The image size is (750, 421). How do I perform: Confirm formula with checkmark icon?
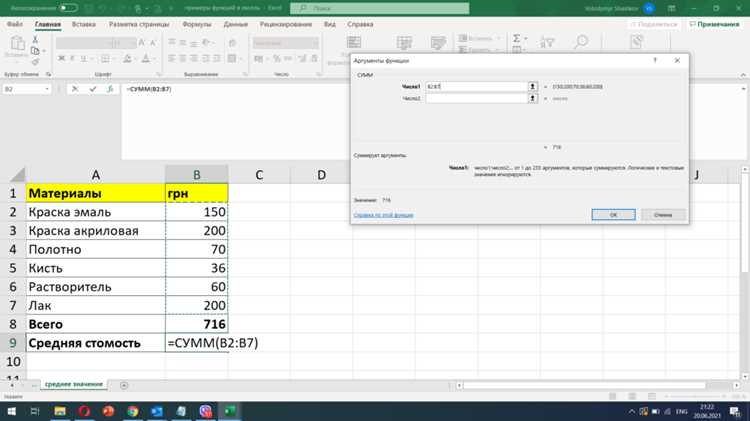tap(93, 89)
